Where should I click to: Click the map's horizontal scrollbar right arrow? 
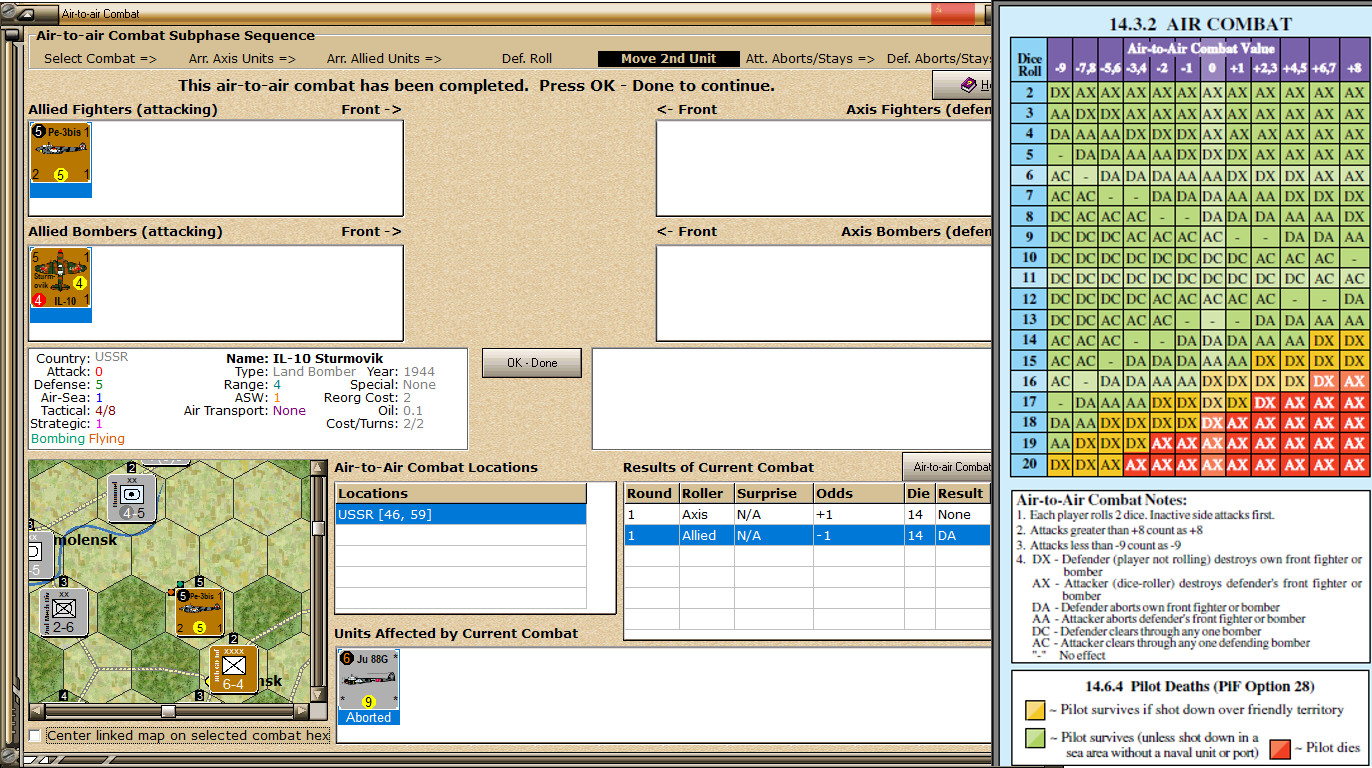pyautogui.click(x=303, y=711)
